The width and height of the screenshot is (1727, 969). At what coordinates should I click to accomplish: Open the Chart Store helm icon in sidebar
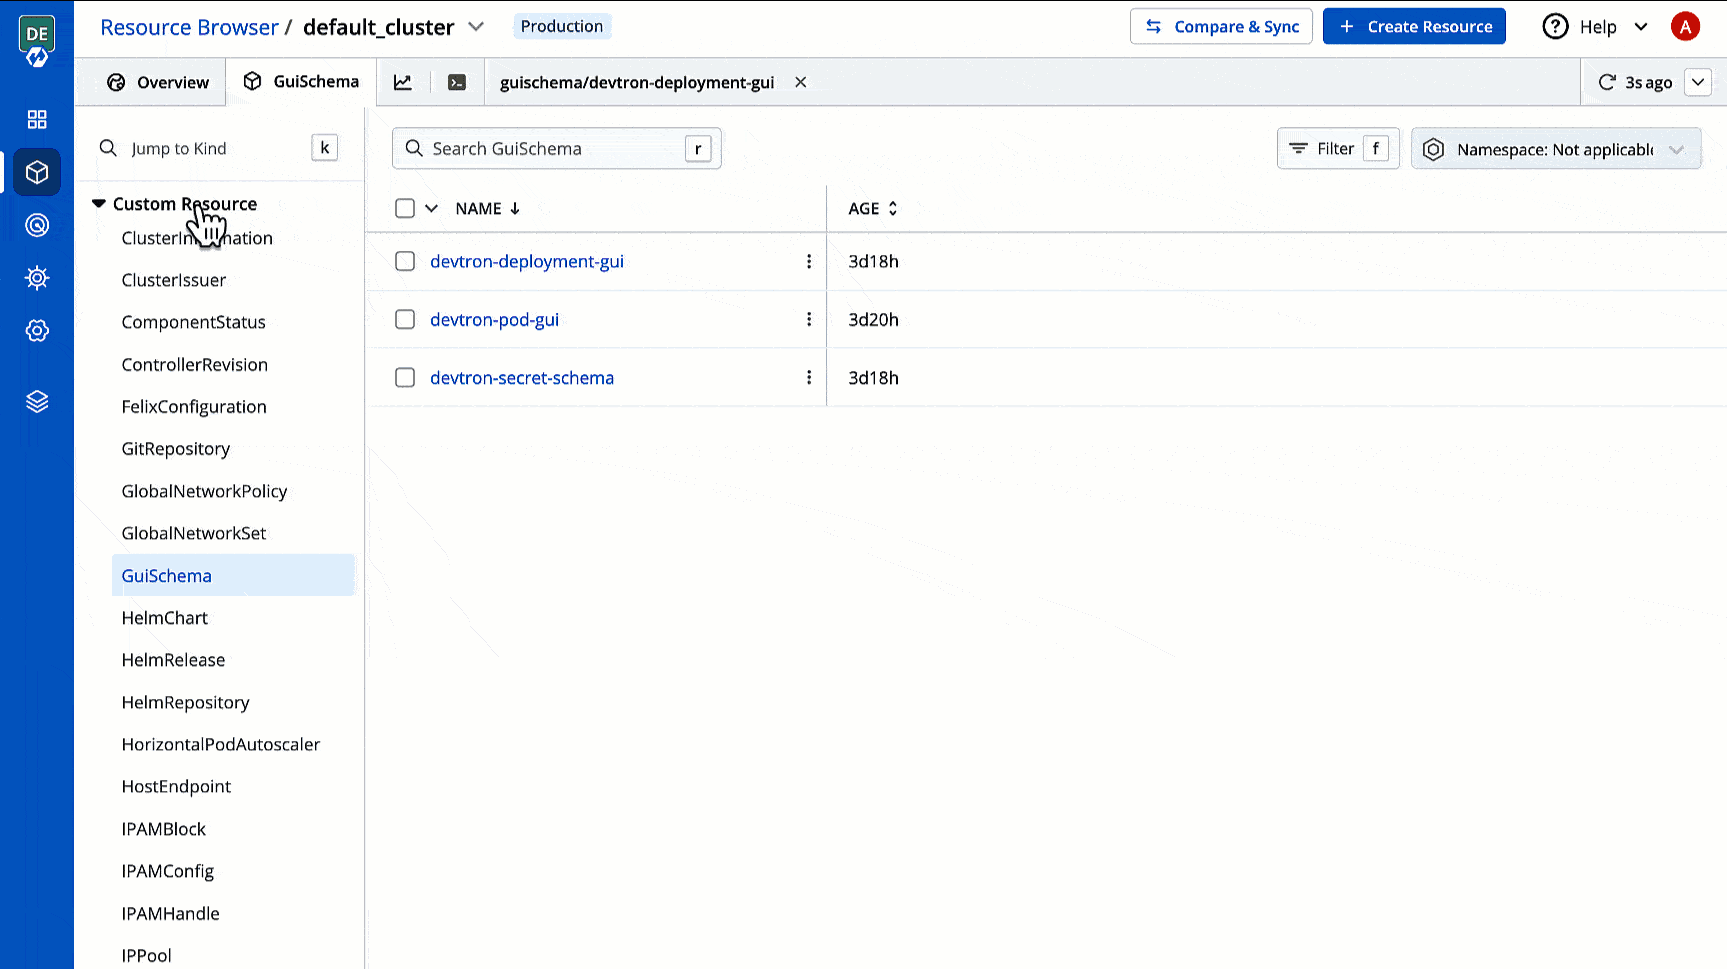(37, 277)
